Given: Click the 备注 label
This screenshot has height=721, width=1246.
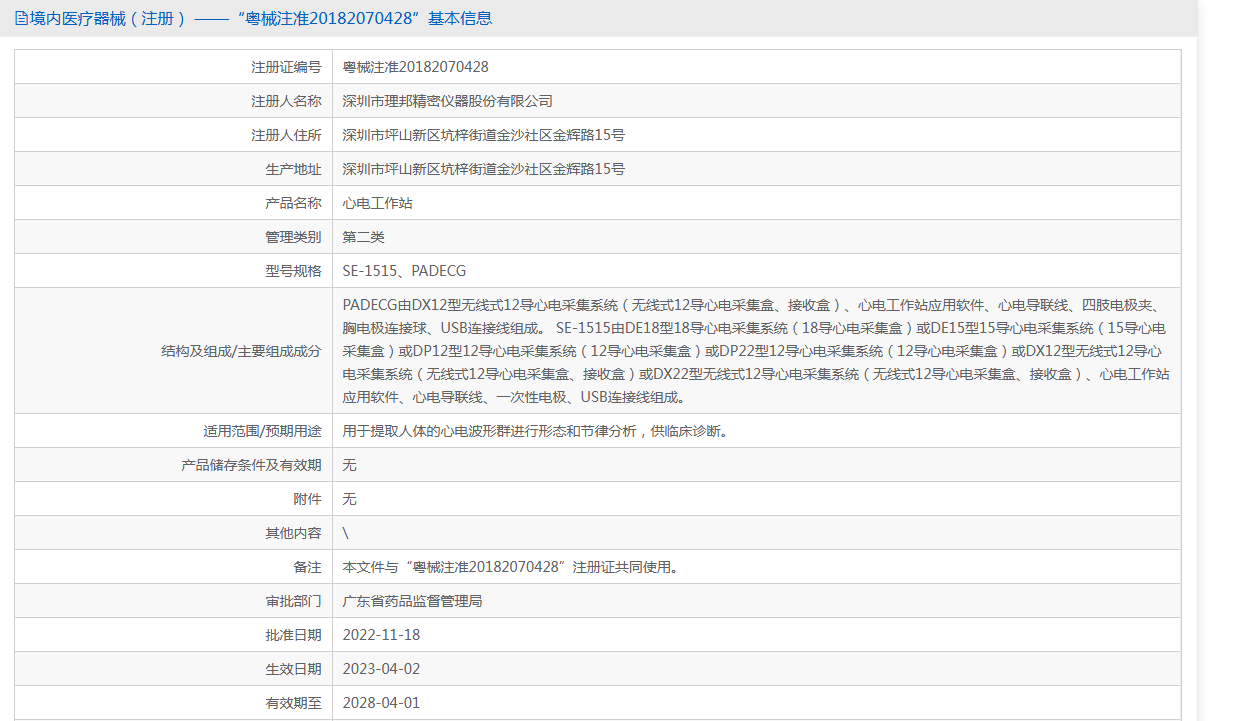Looking at the screenshot, I should coord(307,567).
